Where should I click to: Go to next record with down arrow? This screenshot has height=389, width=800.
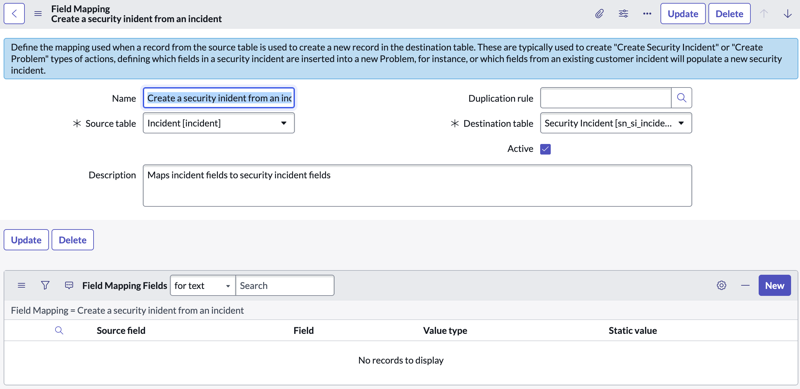tap(787, 14)
